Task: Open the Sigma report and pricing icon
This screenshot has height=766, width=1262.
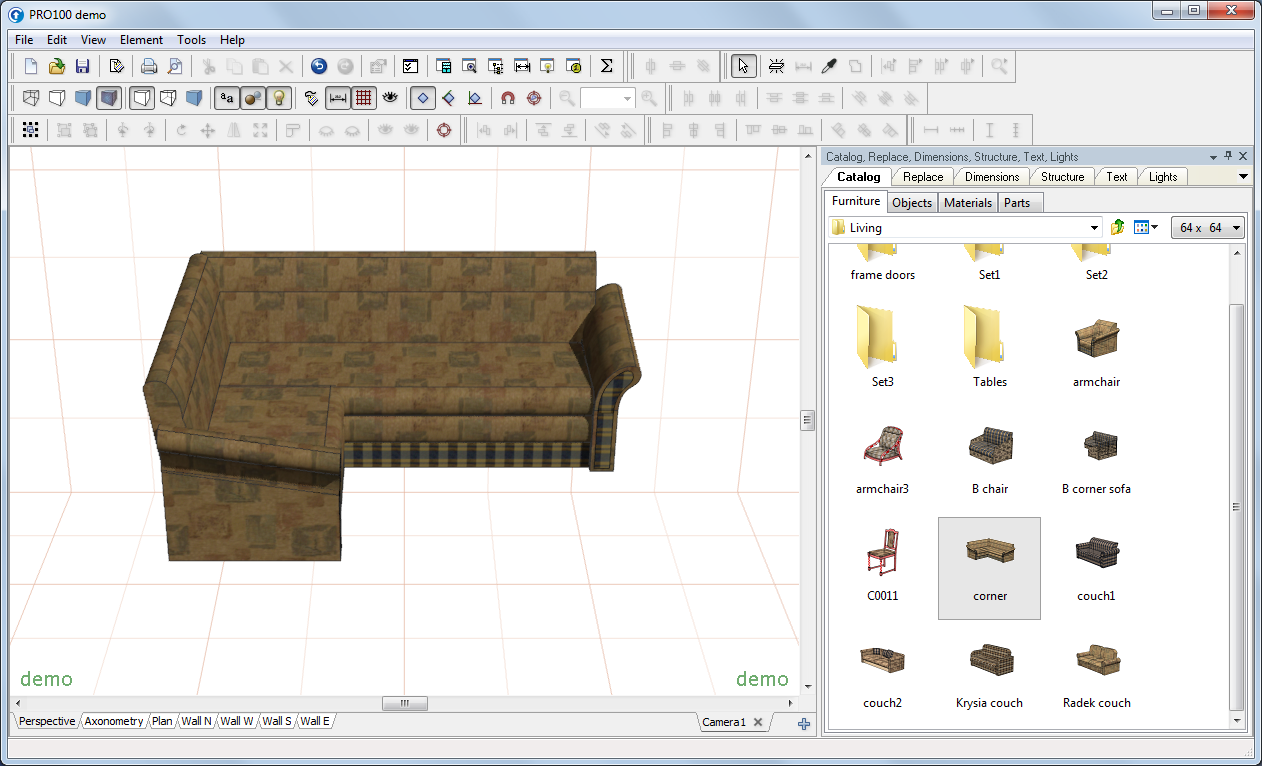Action: [606, 67]
